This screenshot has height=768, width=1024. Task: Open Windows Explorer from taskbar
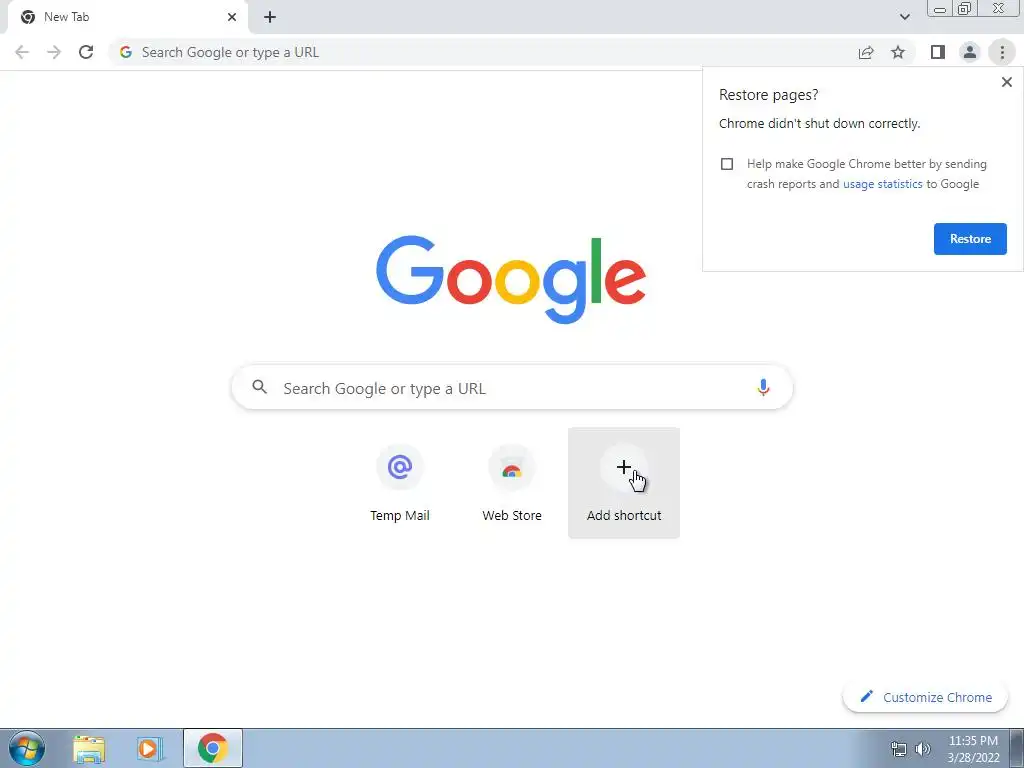89,748
